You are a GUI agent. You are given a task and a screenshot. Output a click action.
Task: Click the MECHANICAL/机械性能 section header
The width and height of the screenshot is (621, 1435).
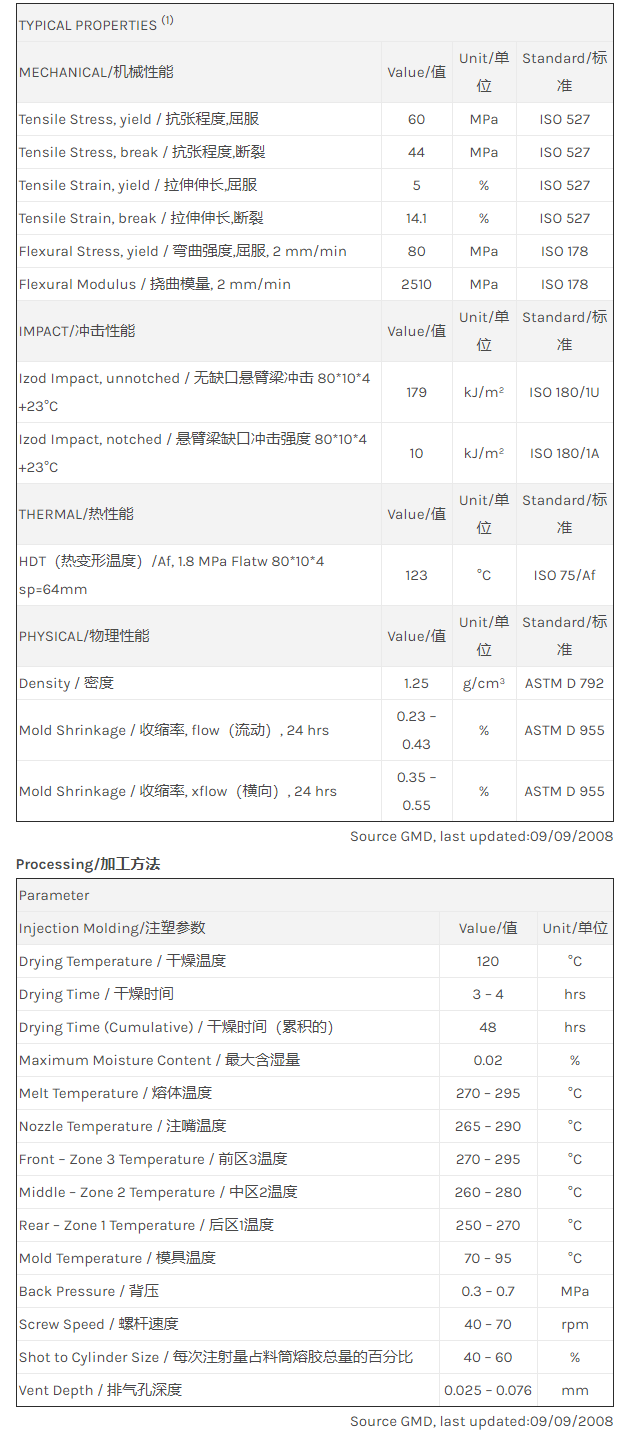tap(96, 72)
